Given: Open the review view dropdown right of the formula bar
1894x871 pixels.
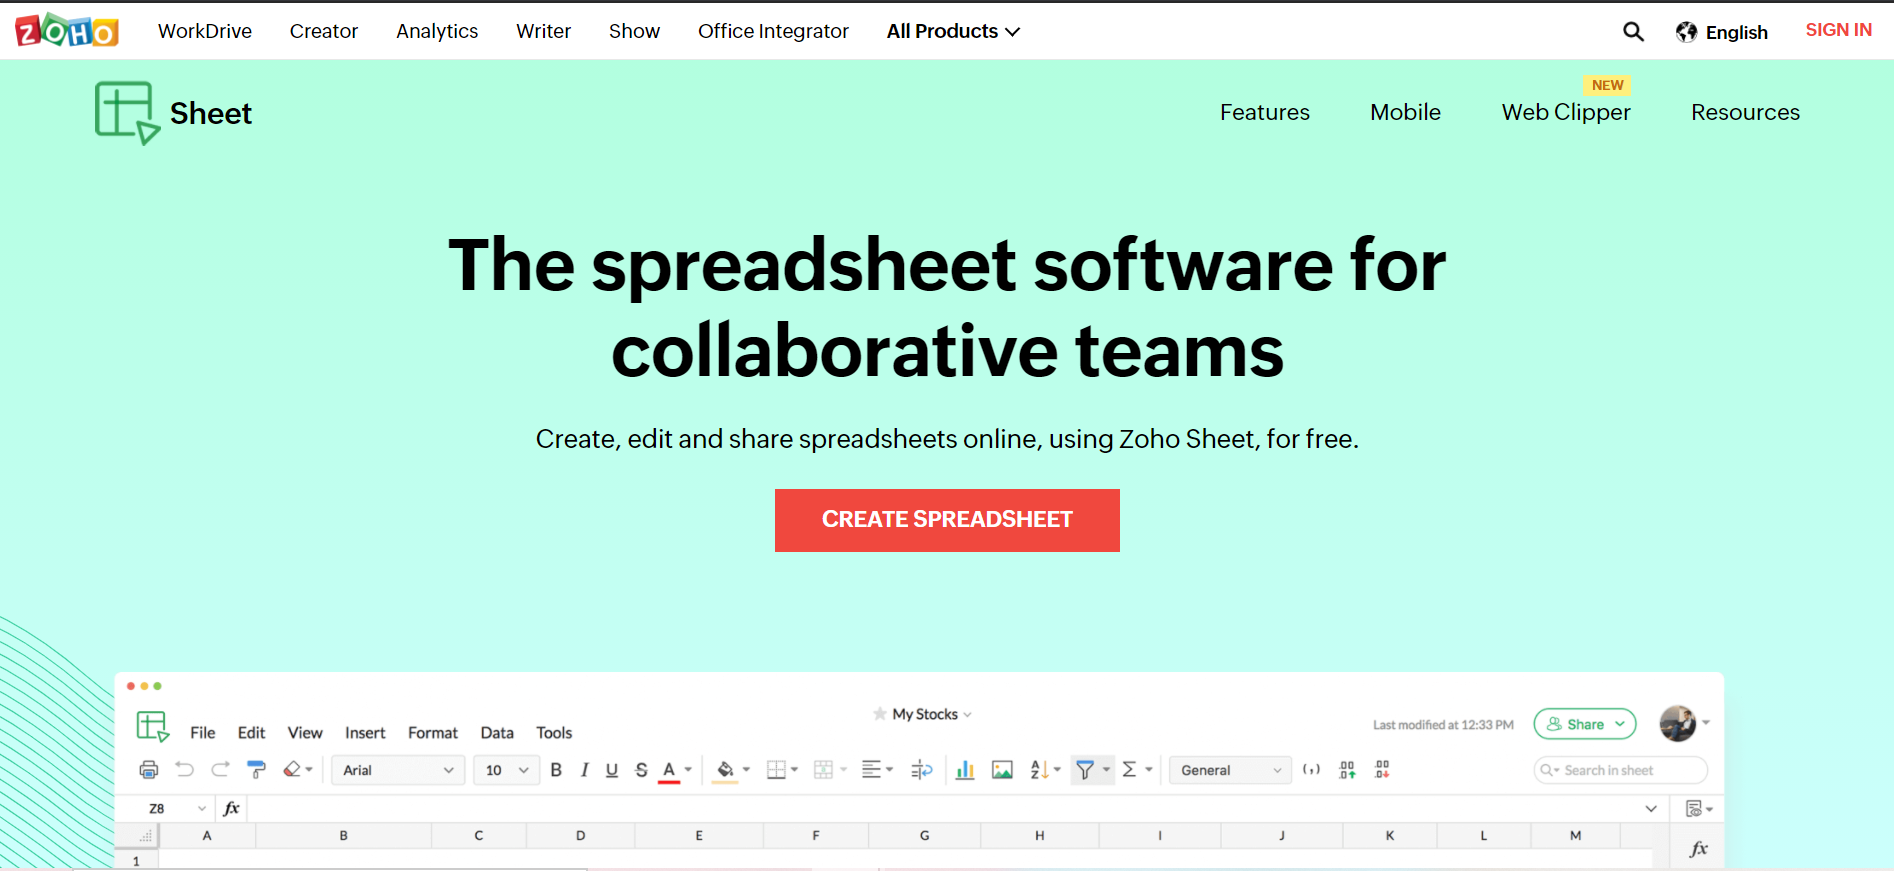Looking at the screenshot, I should coord(1699,808).
